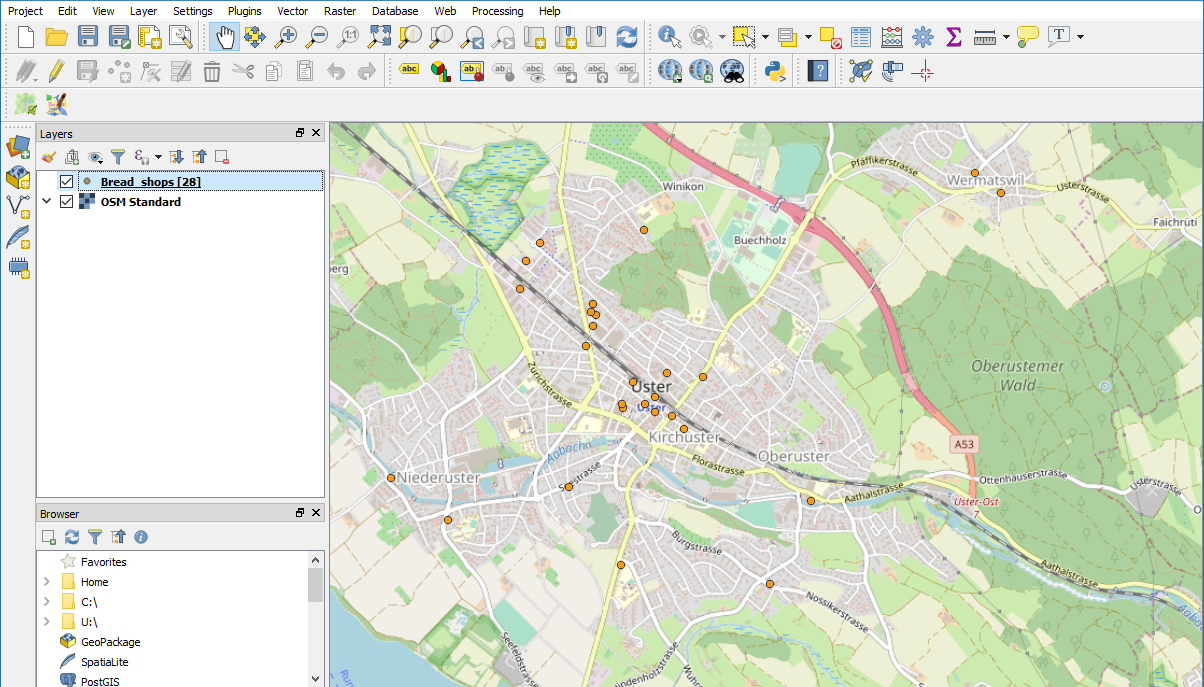Click Zoom Full Extent icon

(x=381, y=36)
